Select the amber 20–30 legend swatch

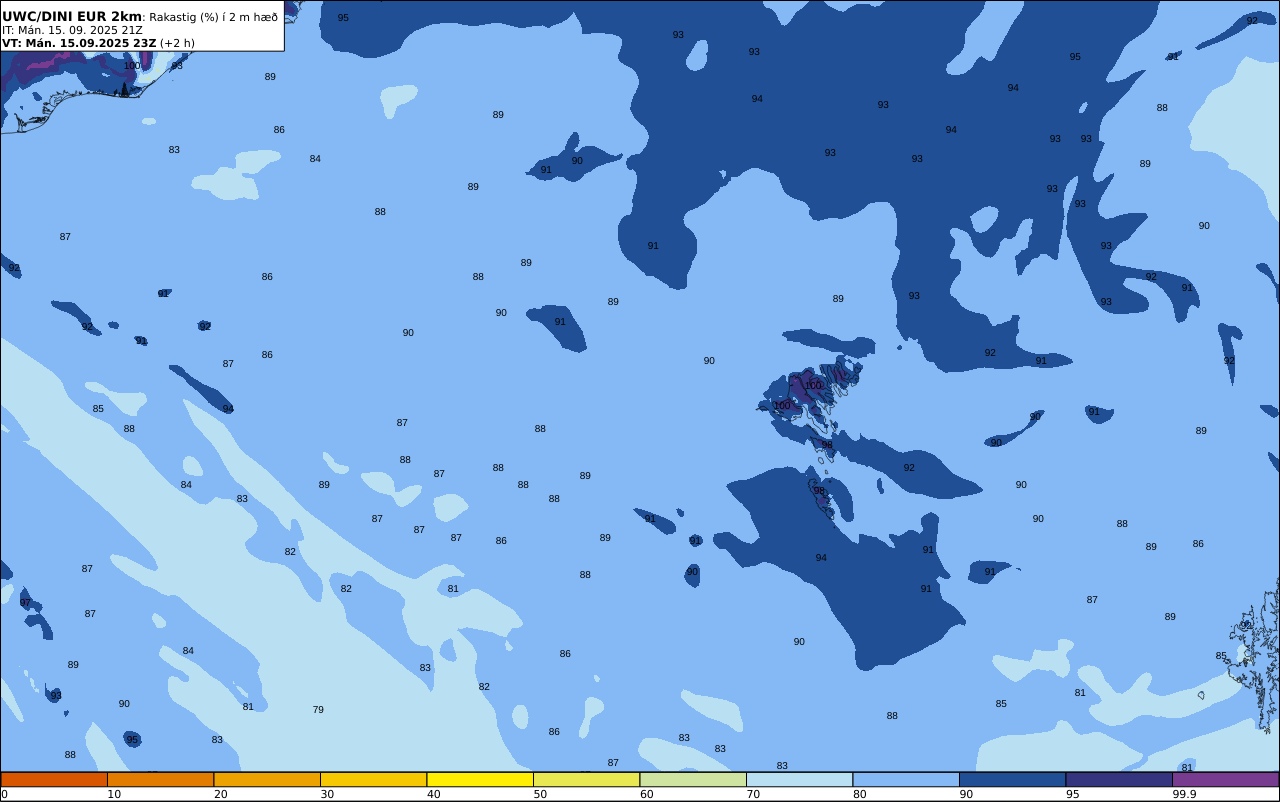(x=267, y=779)
